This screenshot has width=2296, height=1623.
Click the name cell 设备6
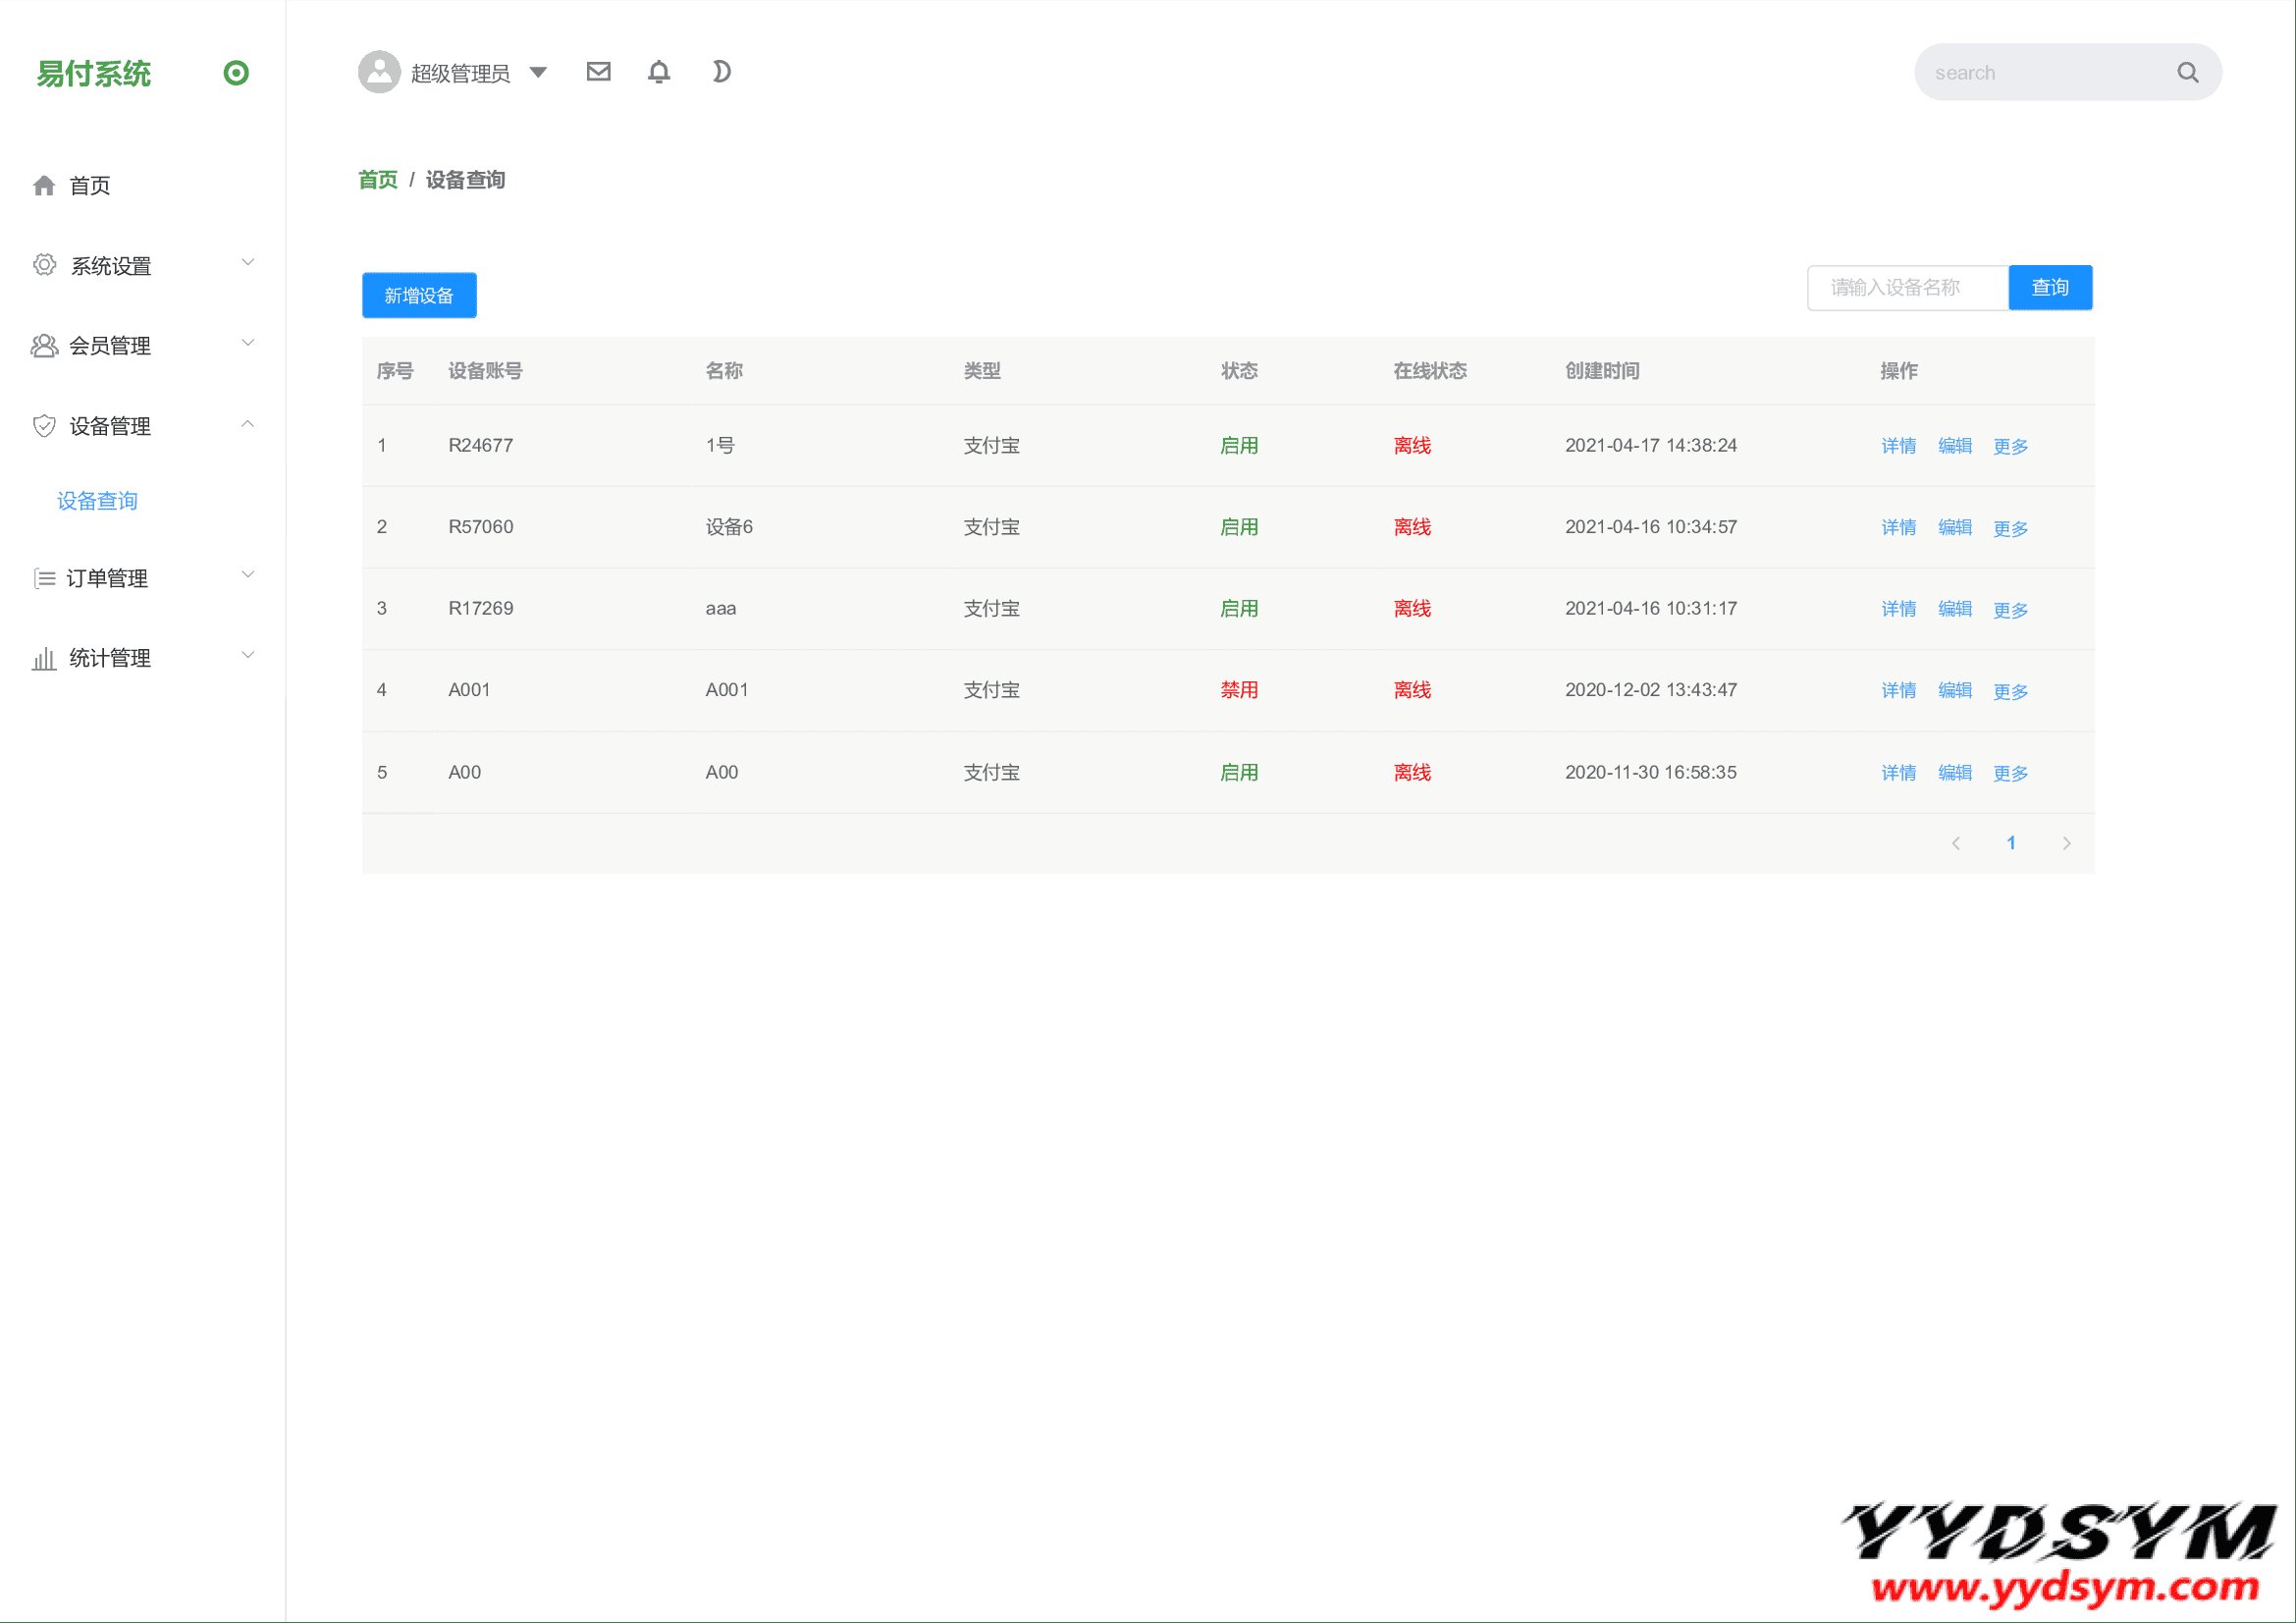click(729, 527)
